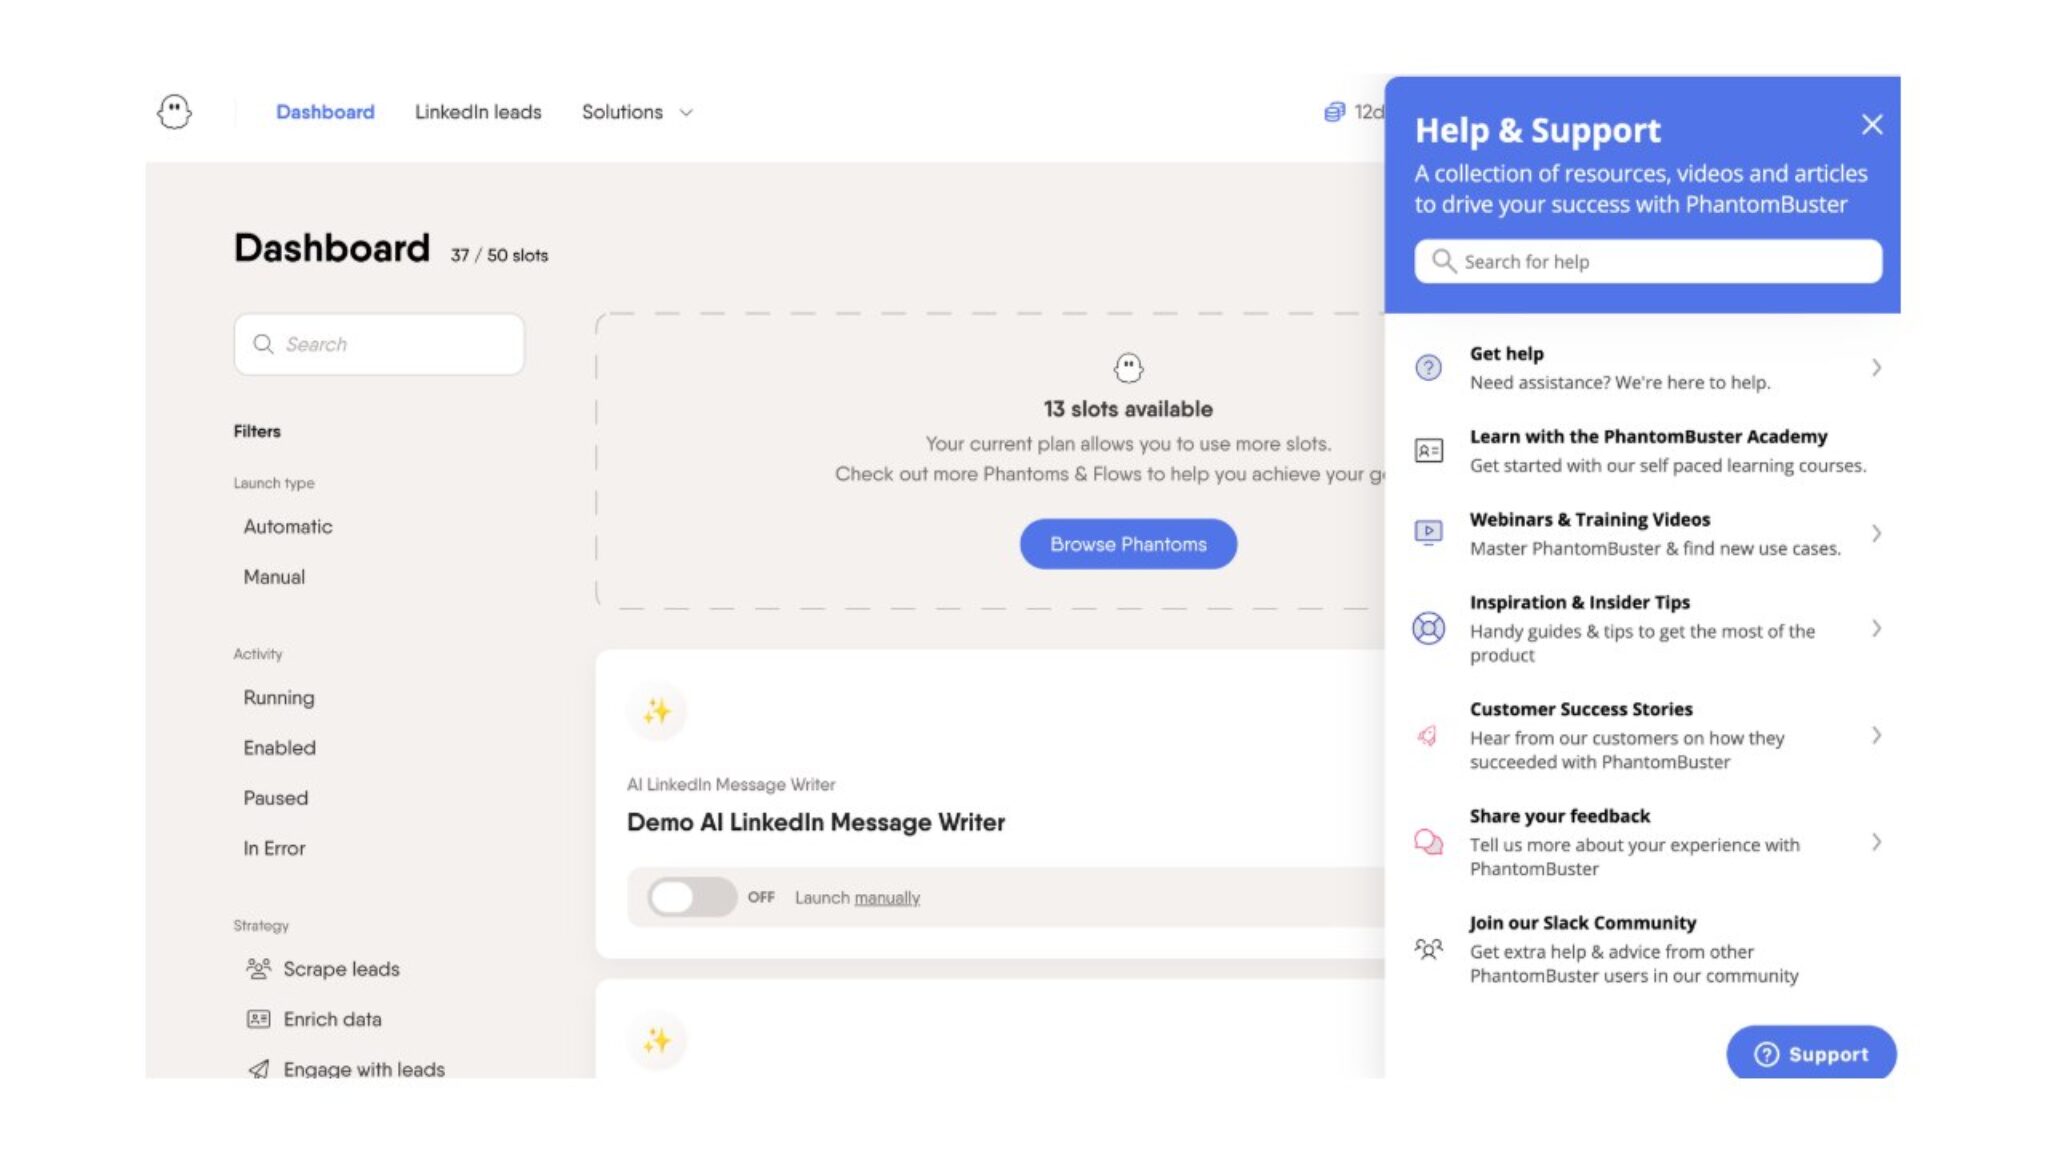Filter Phantoms by In Error activity

coord(274,848)
